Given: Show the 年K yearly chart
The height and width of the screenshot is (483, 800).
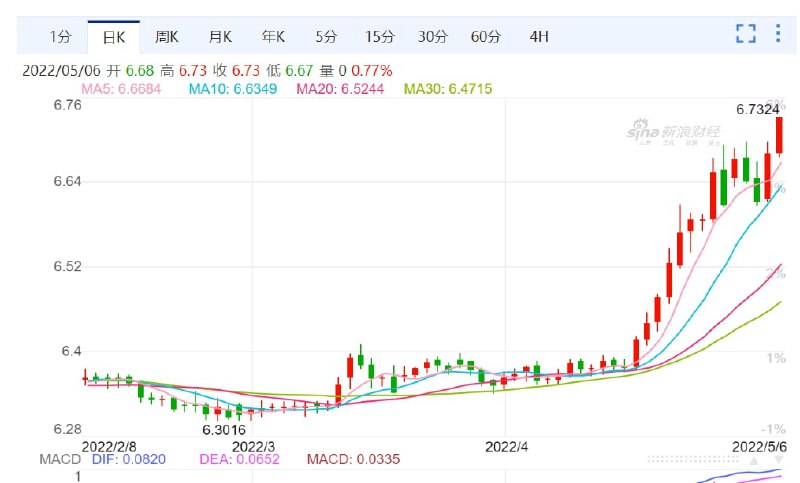Looking at the screenshot, I should click(273, 37).
